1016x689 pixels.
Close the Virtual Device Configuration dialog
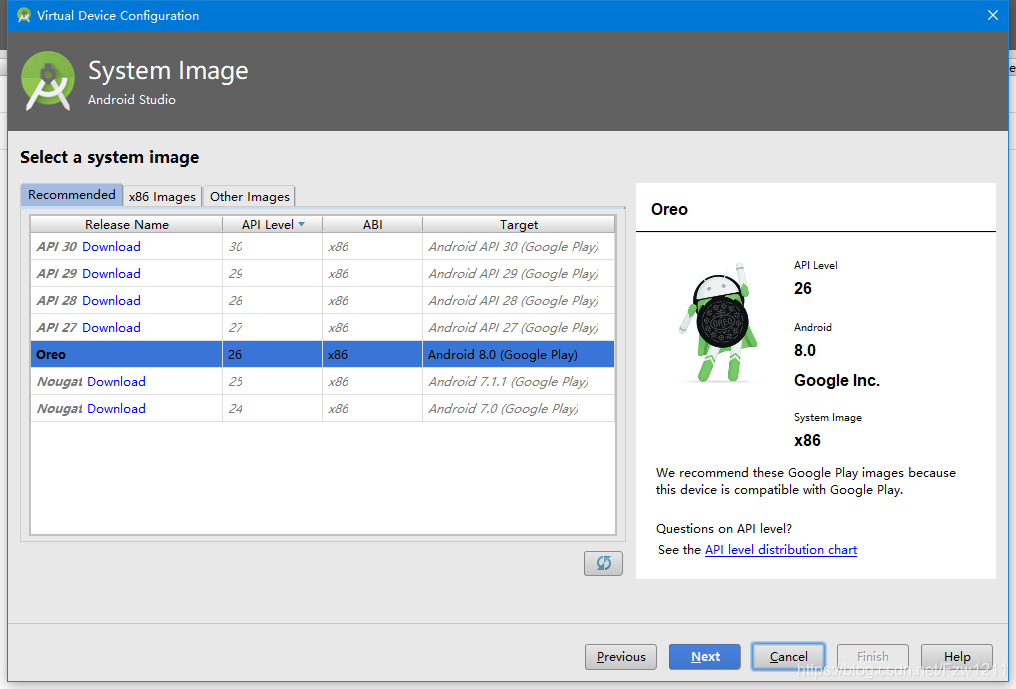[992, 15]
